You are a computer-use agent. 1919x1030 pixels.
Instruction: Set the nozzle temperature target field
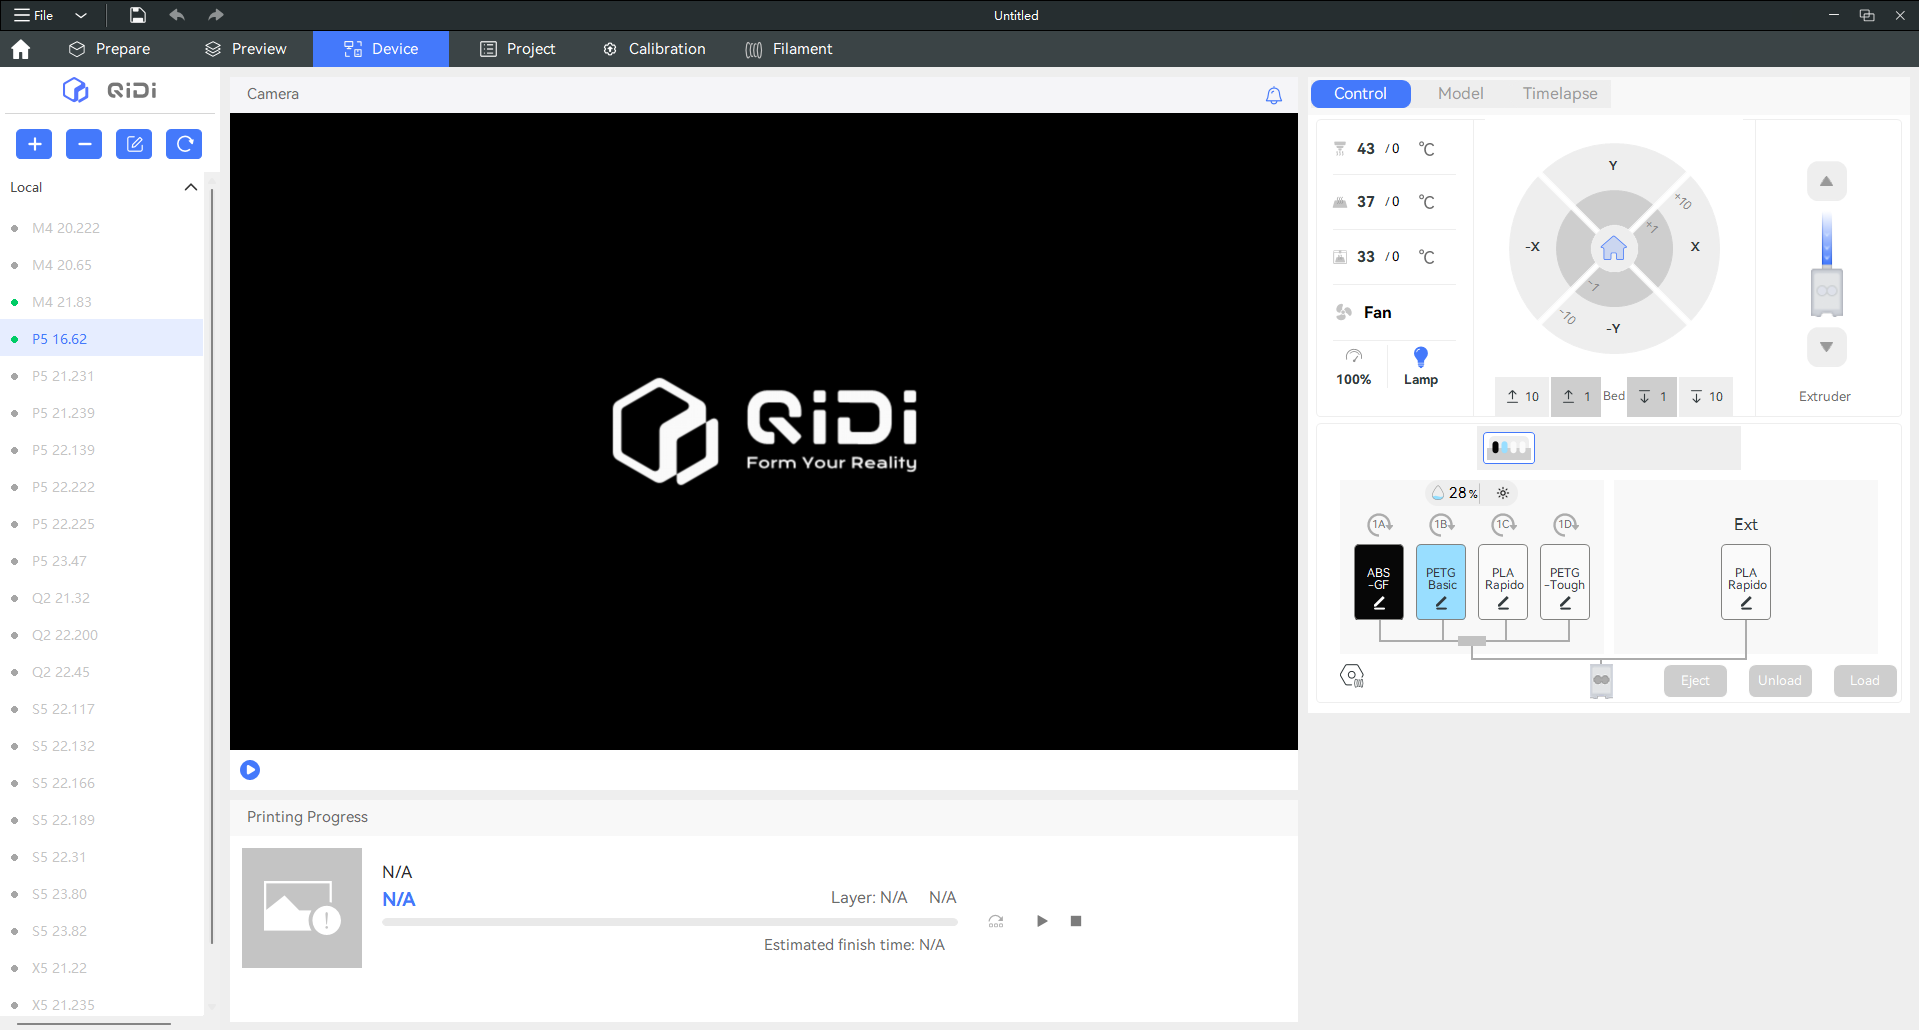click(x=1396, y=149)
